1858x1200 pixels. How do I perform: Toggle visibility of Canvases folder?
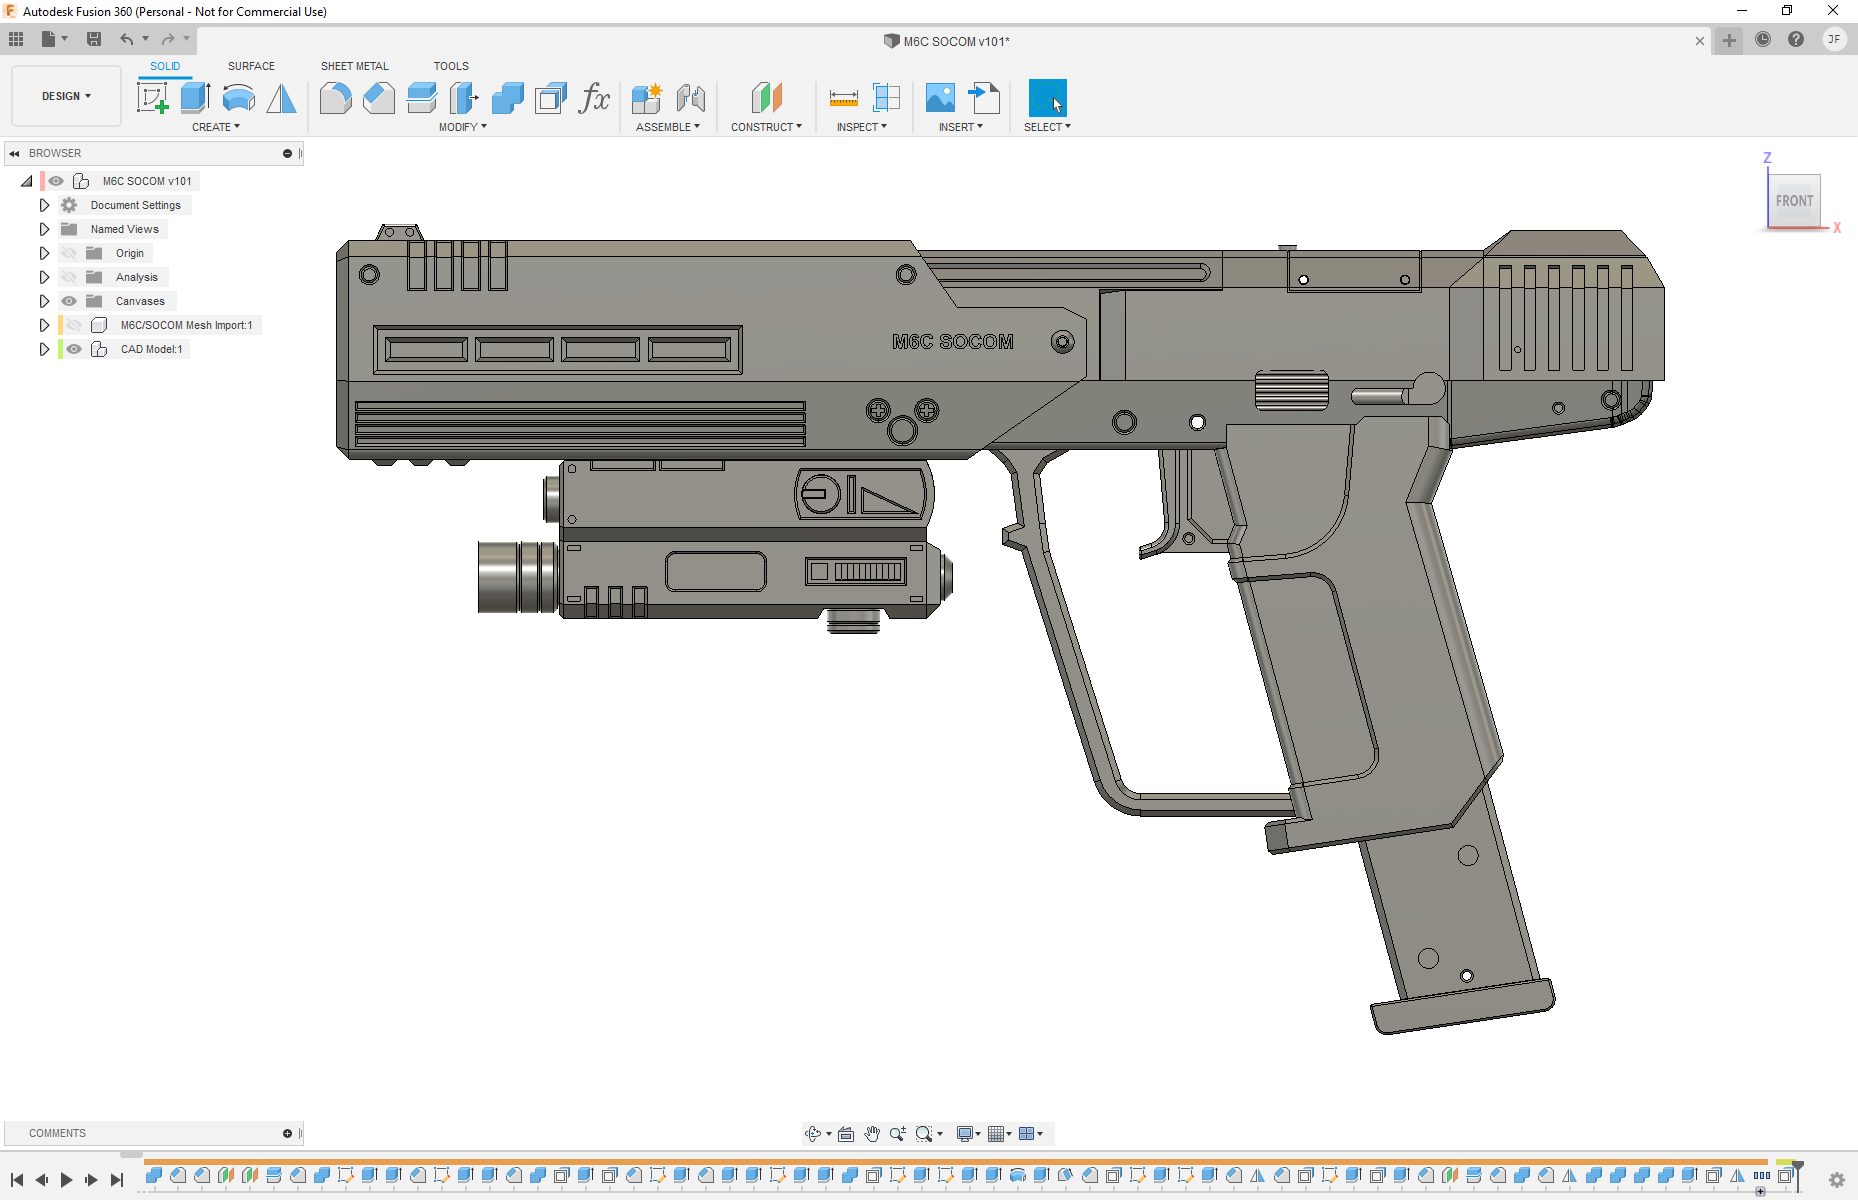click(69, 301)
